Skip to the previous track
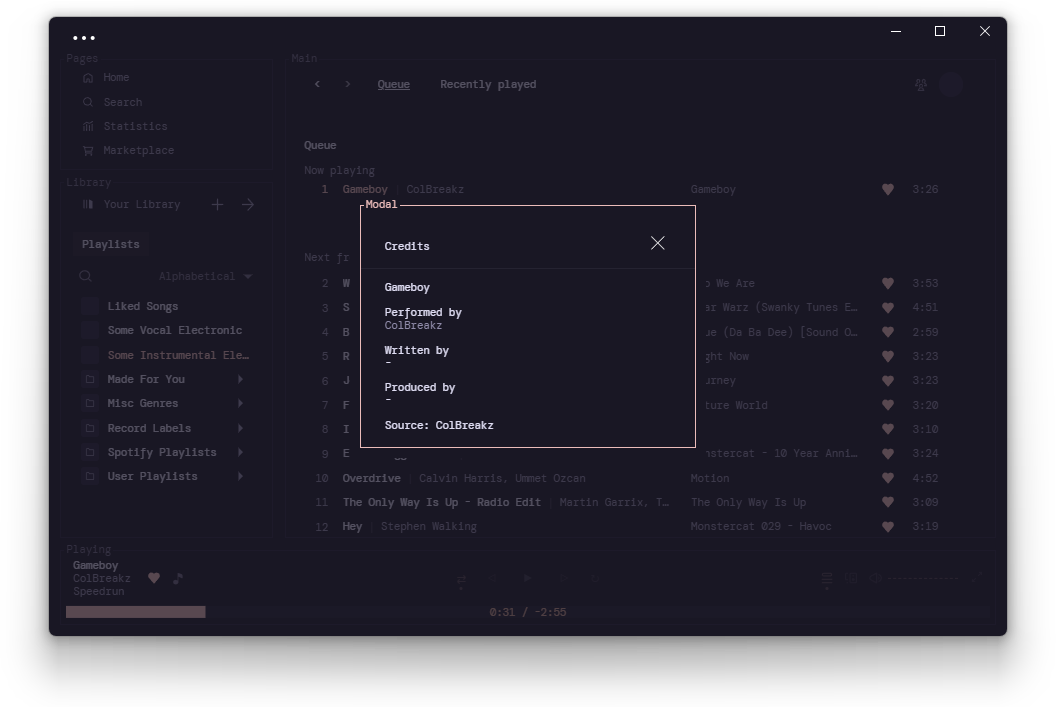 coord(492,578)
